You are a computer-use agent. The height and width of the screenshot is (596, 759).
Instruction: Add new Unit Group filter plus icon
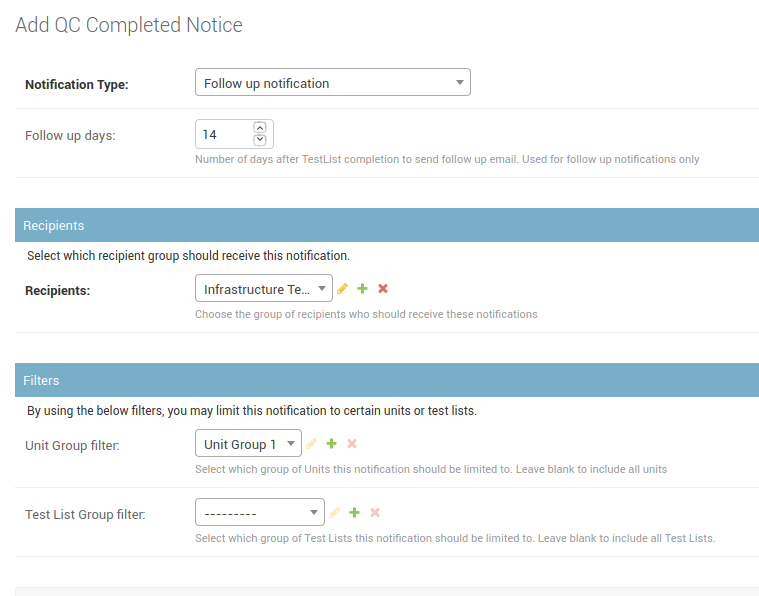pyautogui.click(x=332, y=443)
